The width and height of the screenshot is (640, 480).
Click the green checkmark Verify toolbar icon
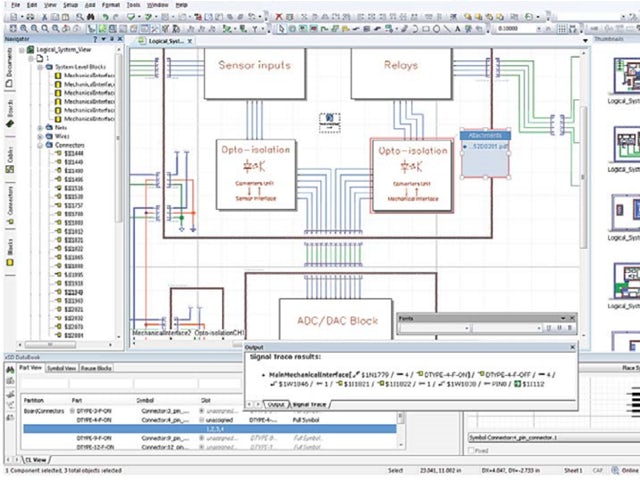tap(131, 17)
